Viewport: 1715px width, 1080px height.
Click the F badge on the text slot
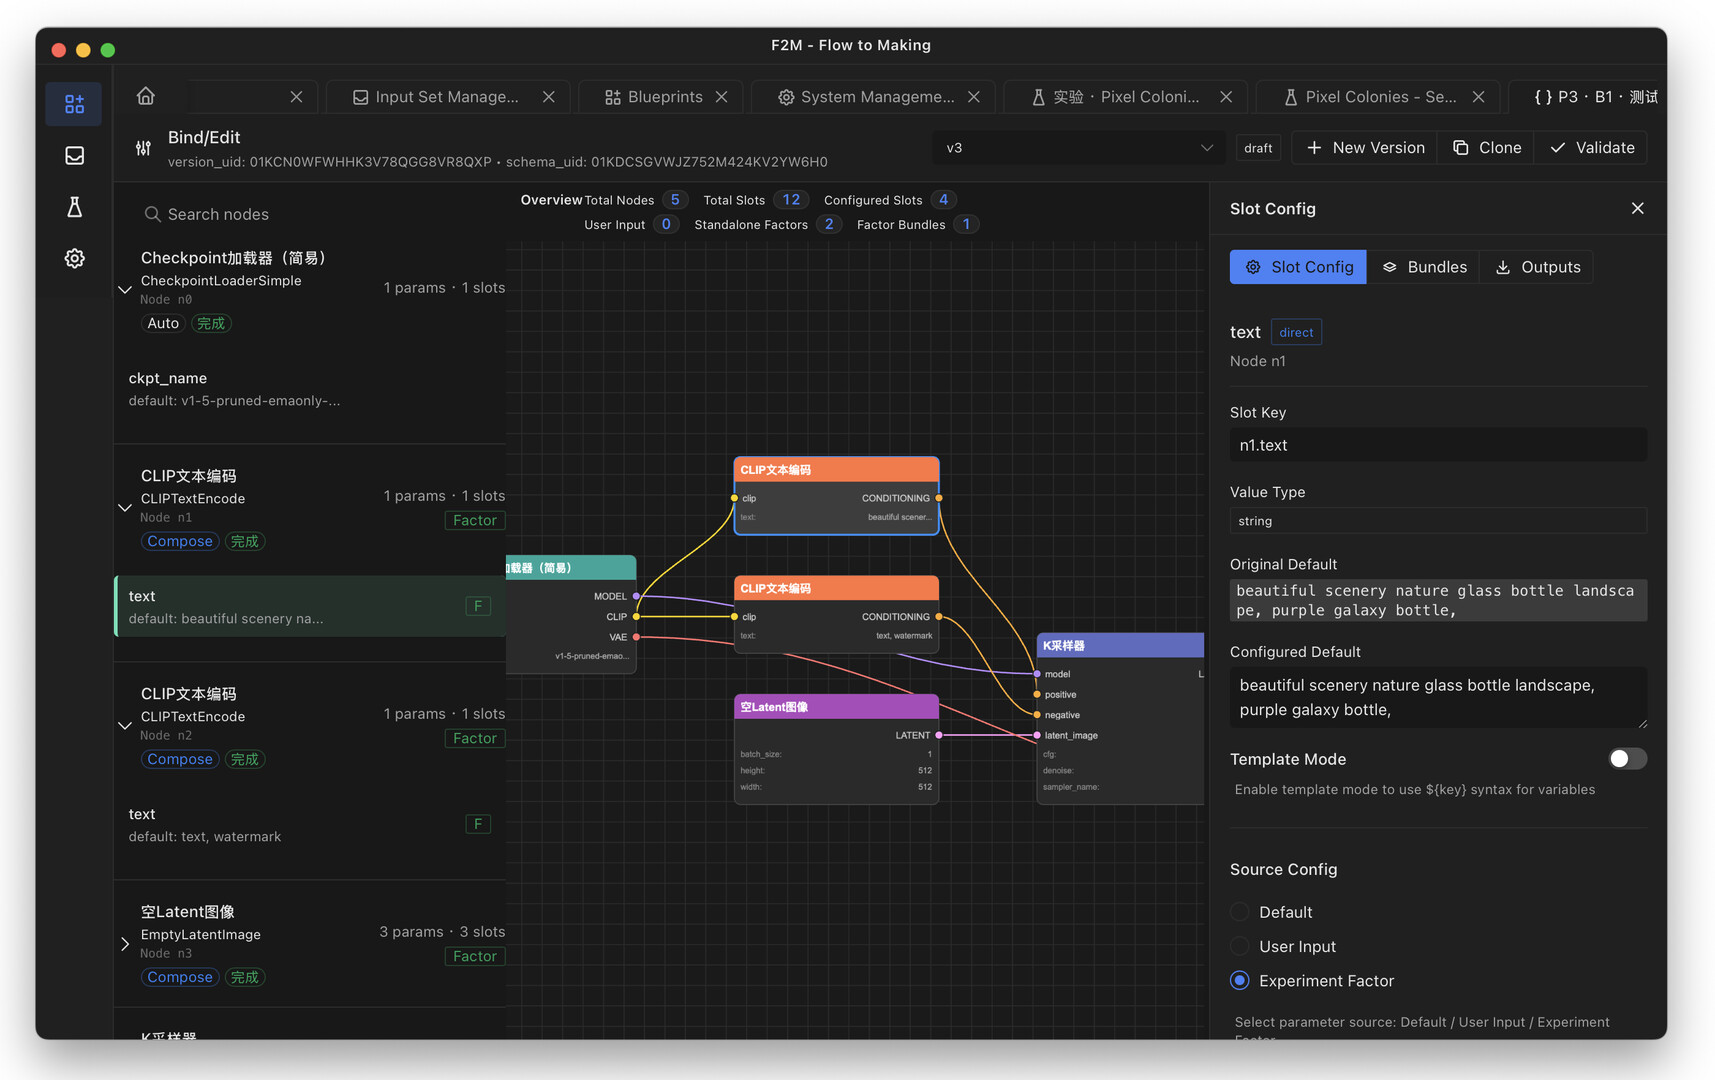[478, 605]
